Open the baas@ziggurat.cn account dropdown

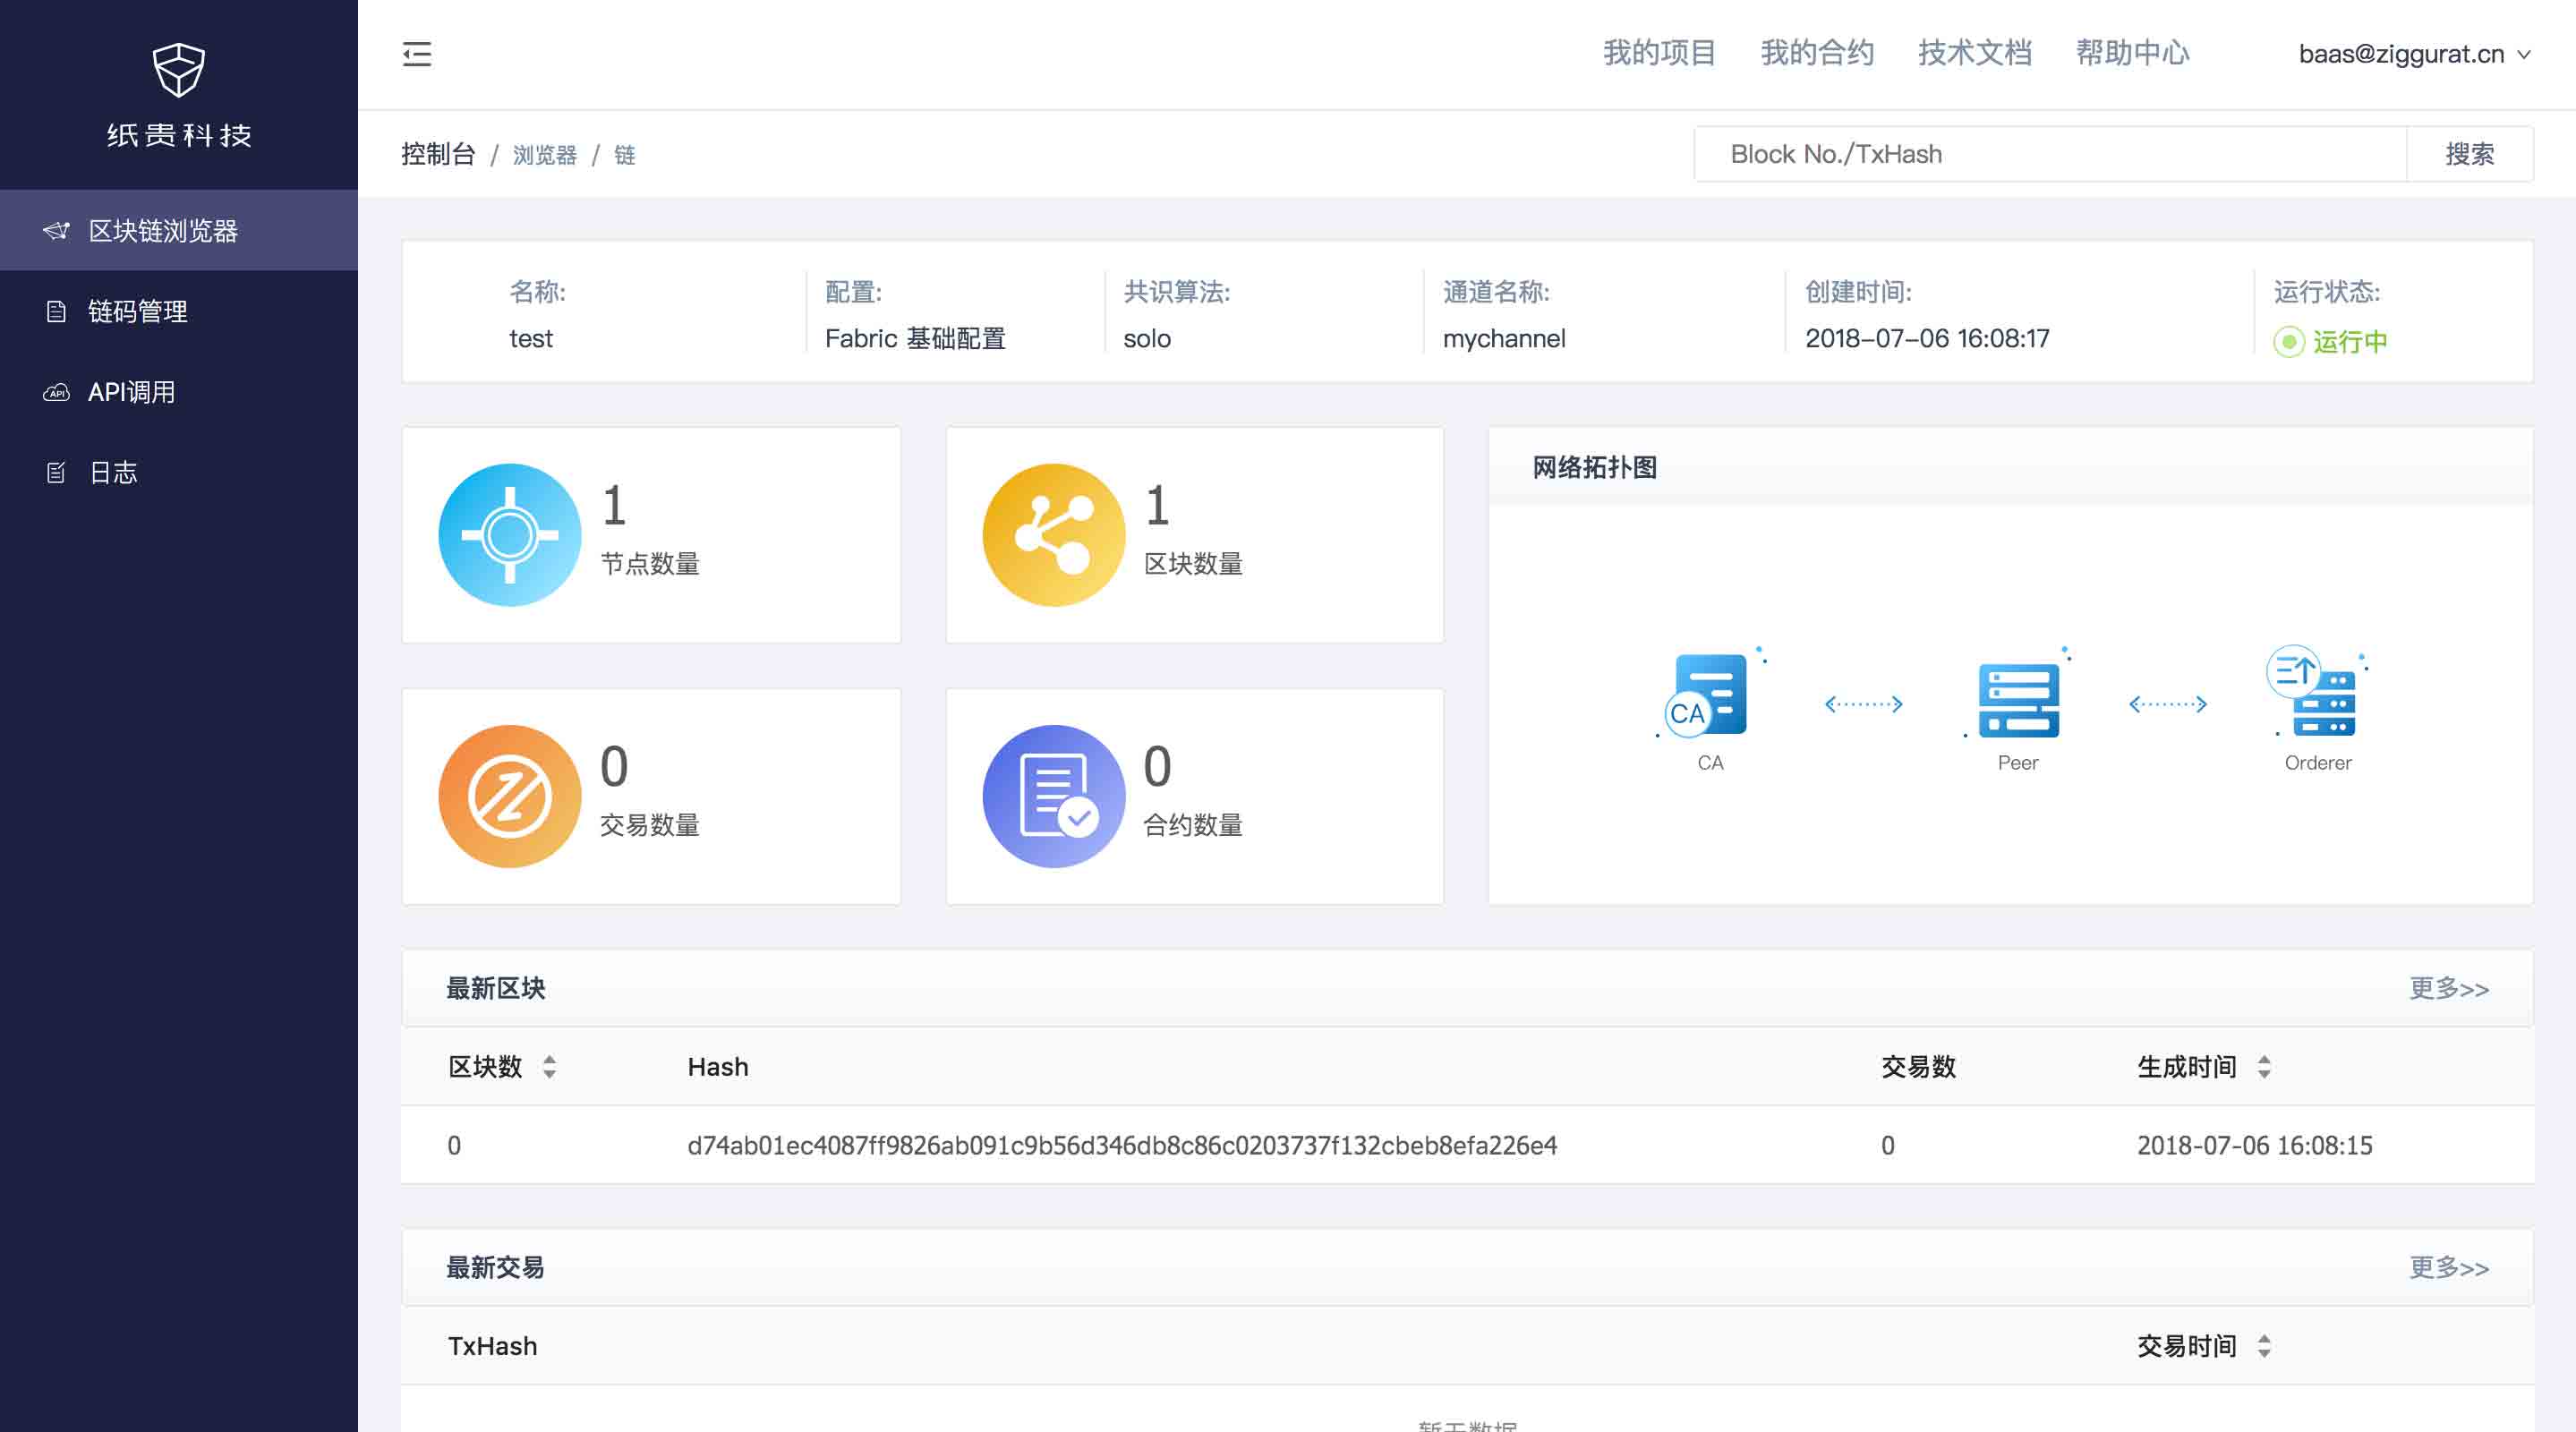pos(2413,54)
